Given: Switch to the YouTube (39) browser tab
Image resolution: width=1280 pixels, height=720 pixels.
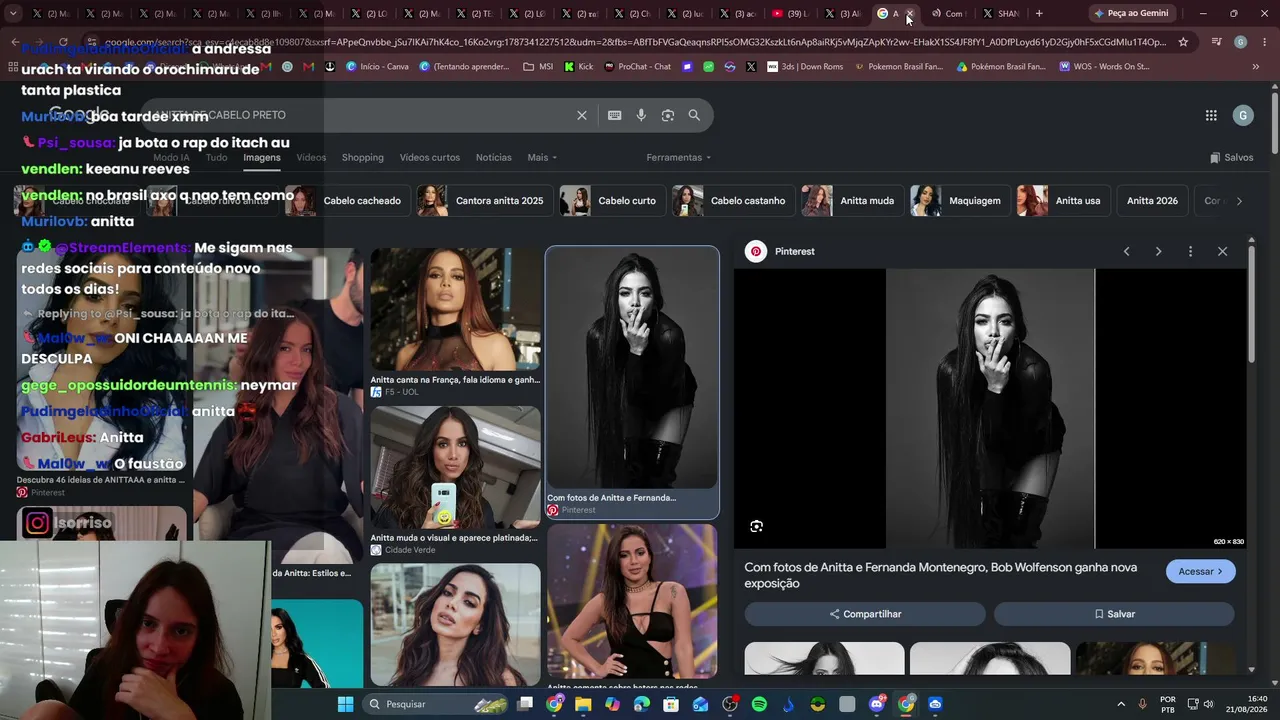Looking at the screenshot, I should click(x=790, y=13).
